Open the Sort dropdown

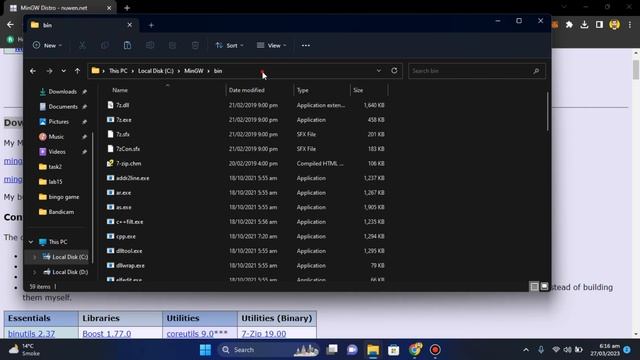229,45
